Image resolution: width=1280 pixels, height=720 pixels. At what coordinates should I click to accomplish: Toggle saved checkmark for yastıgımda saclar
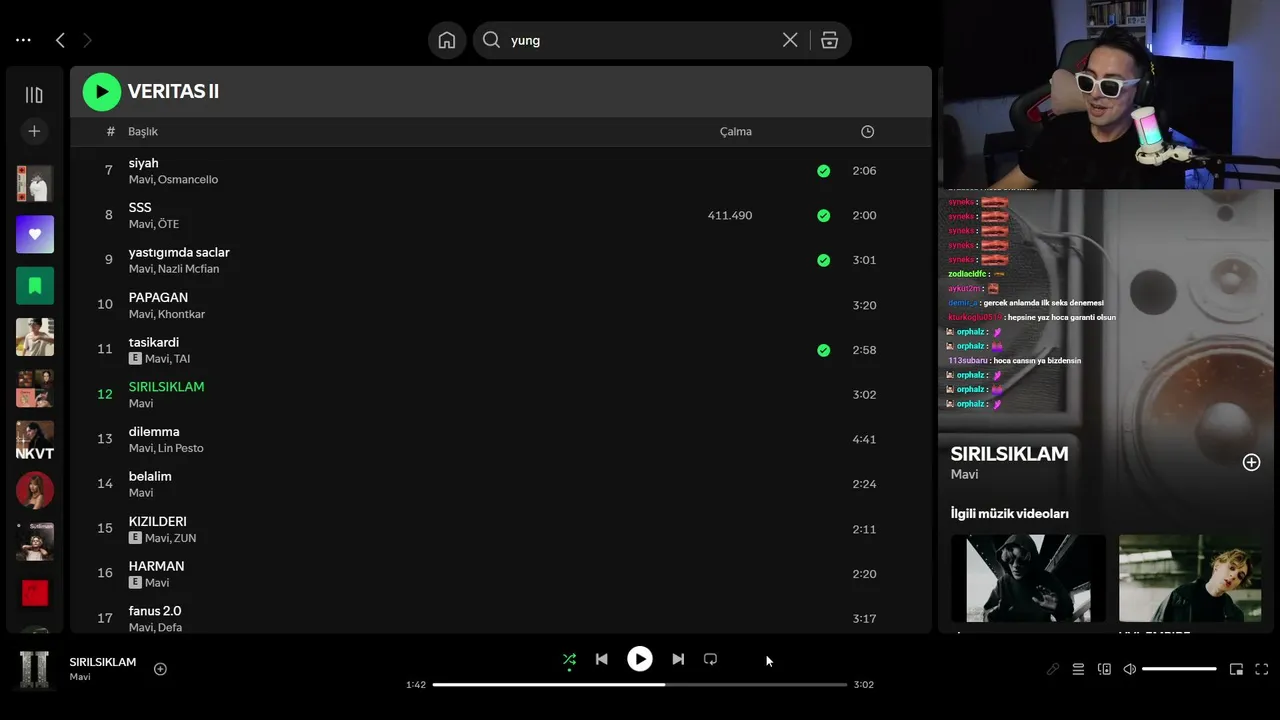tap(823, 260)
